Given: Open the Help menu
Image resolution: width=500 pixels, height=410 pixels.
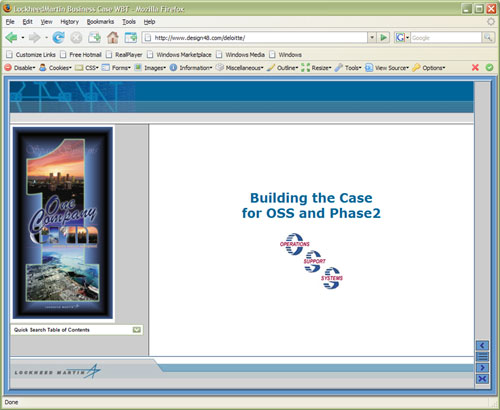Looking at the screenshot, I should tap(149, 22).
